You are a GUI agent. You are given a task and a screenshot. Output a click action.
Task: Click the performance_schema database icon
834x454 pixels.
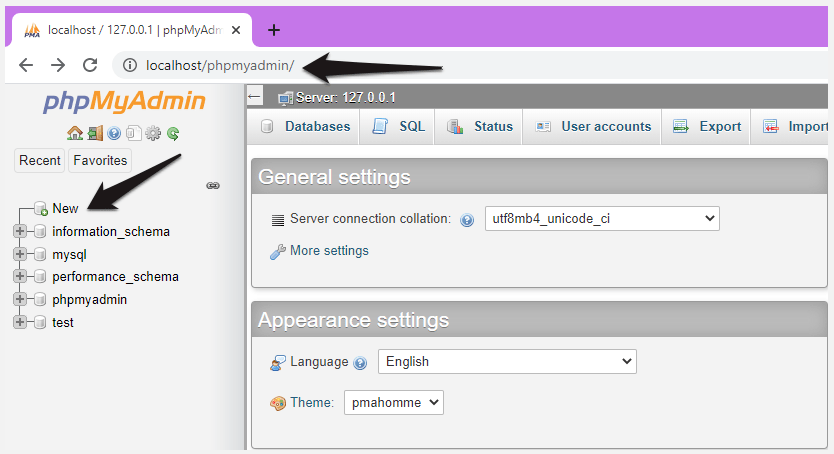(40, 276)
